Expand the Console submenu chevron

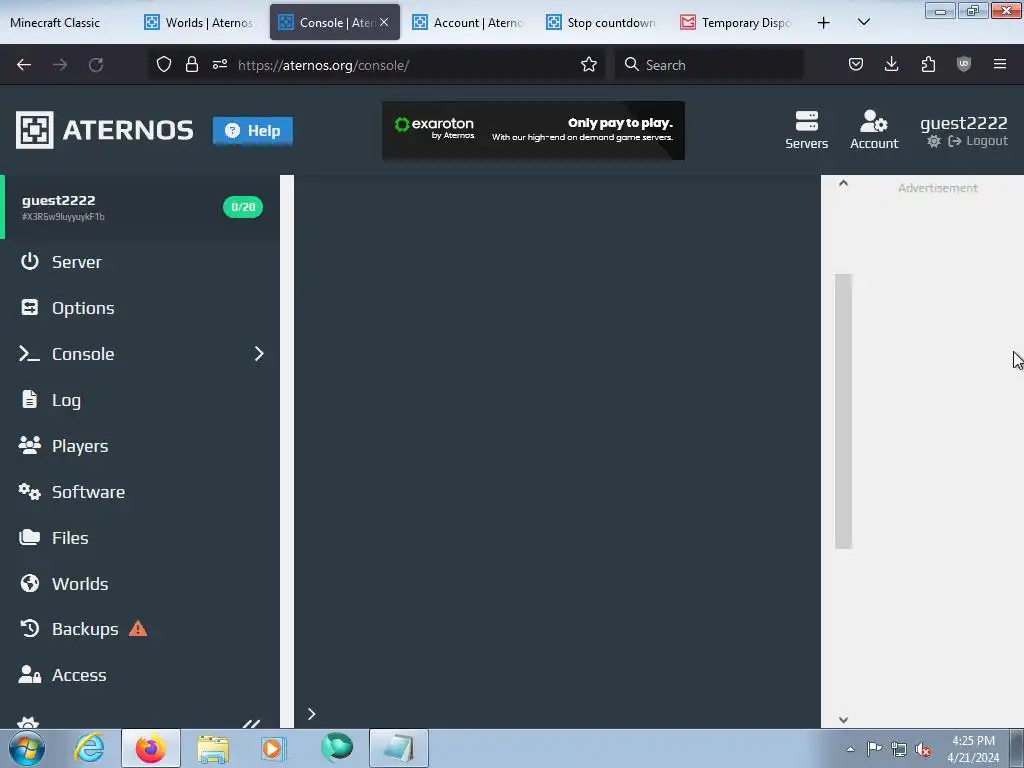click(x=259, y=354)
